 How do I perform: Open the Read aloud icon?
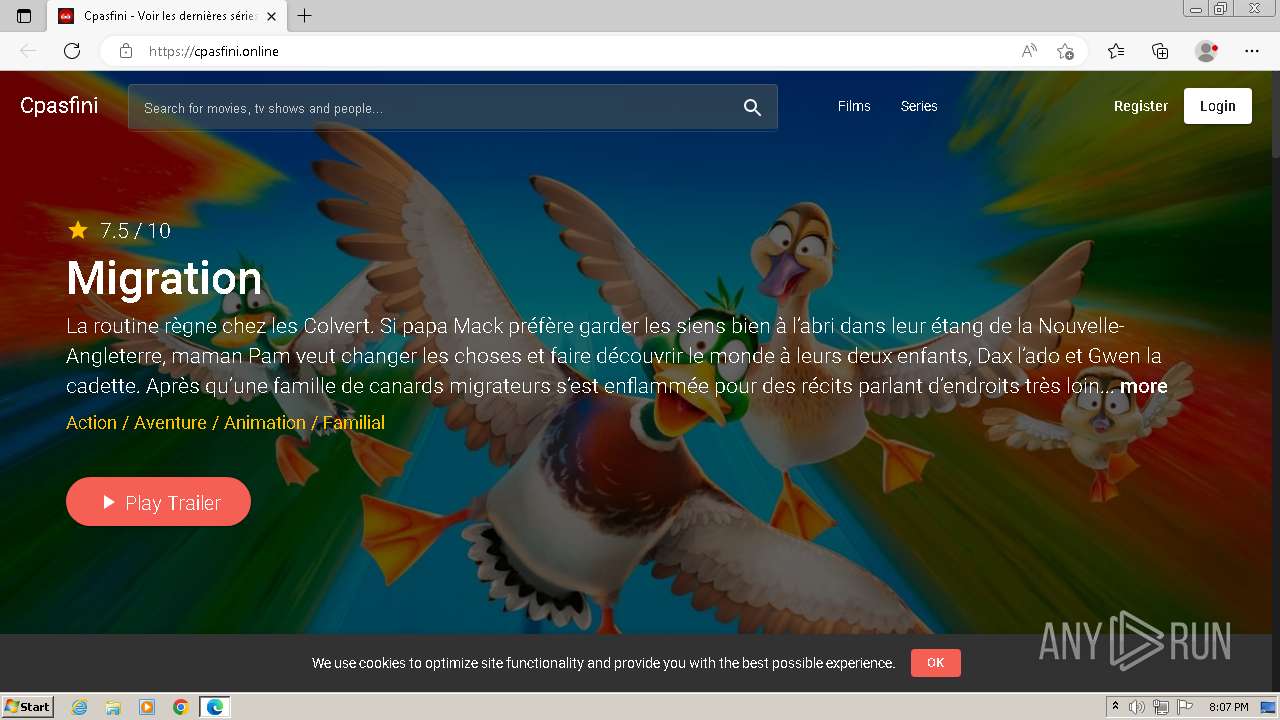(1029, 51)
